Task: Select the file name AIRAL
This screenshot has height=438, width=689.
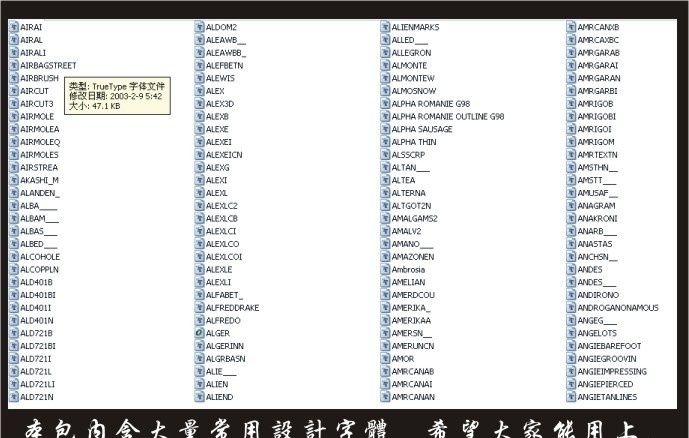Action: [x=31, y=40]
